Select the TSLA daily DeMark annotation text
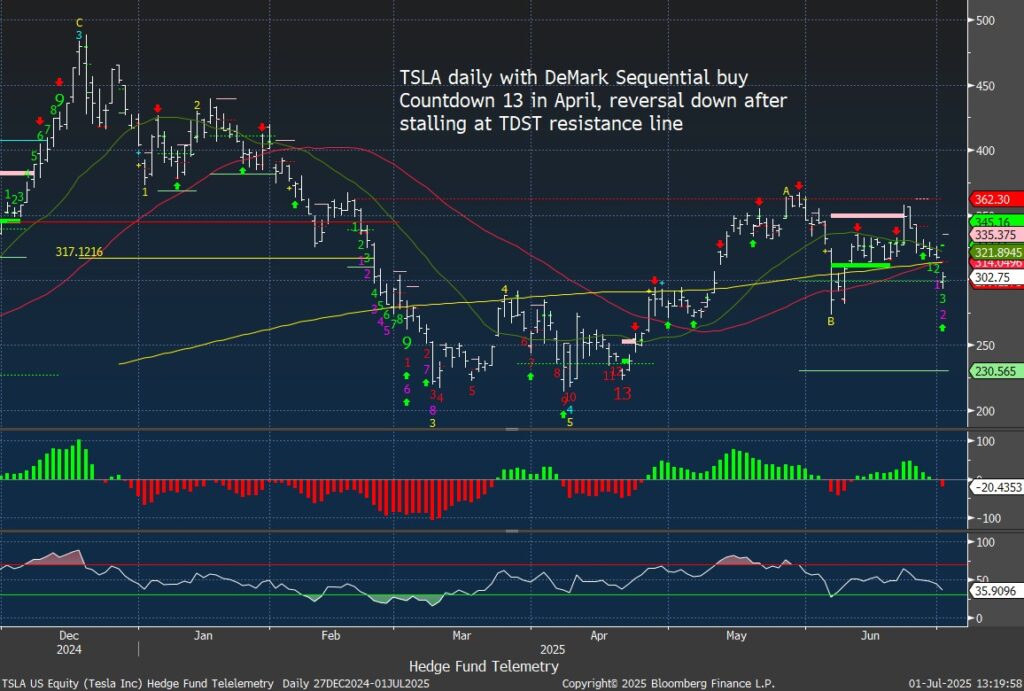Screen dimensions: 1024x691 click(593, 100)
